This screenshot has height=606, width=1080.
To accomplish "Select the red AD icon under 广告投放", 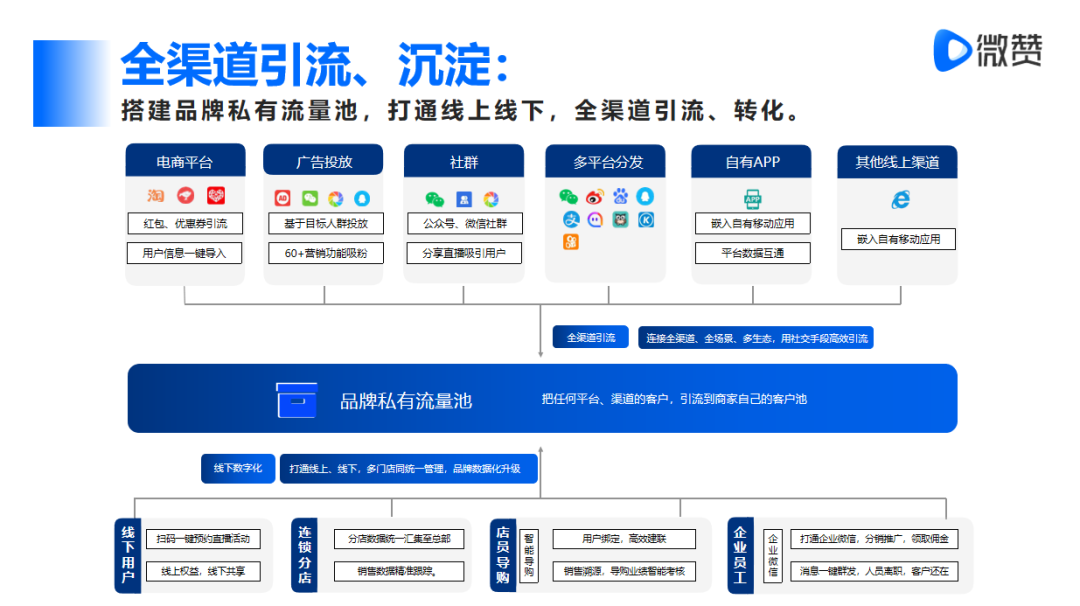I will click(x=281, y=198).
